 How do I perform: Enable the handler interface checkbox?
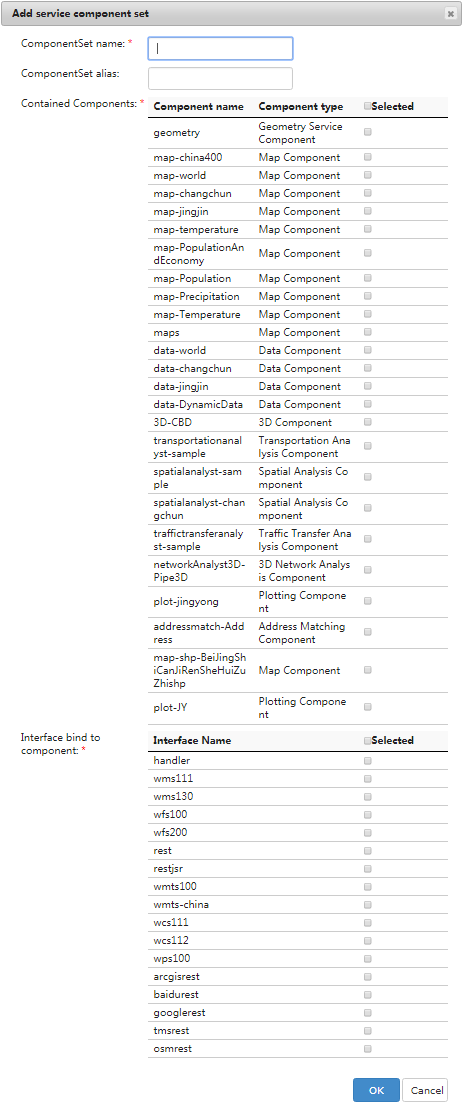click(367, 761)
